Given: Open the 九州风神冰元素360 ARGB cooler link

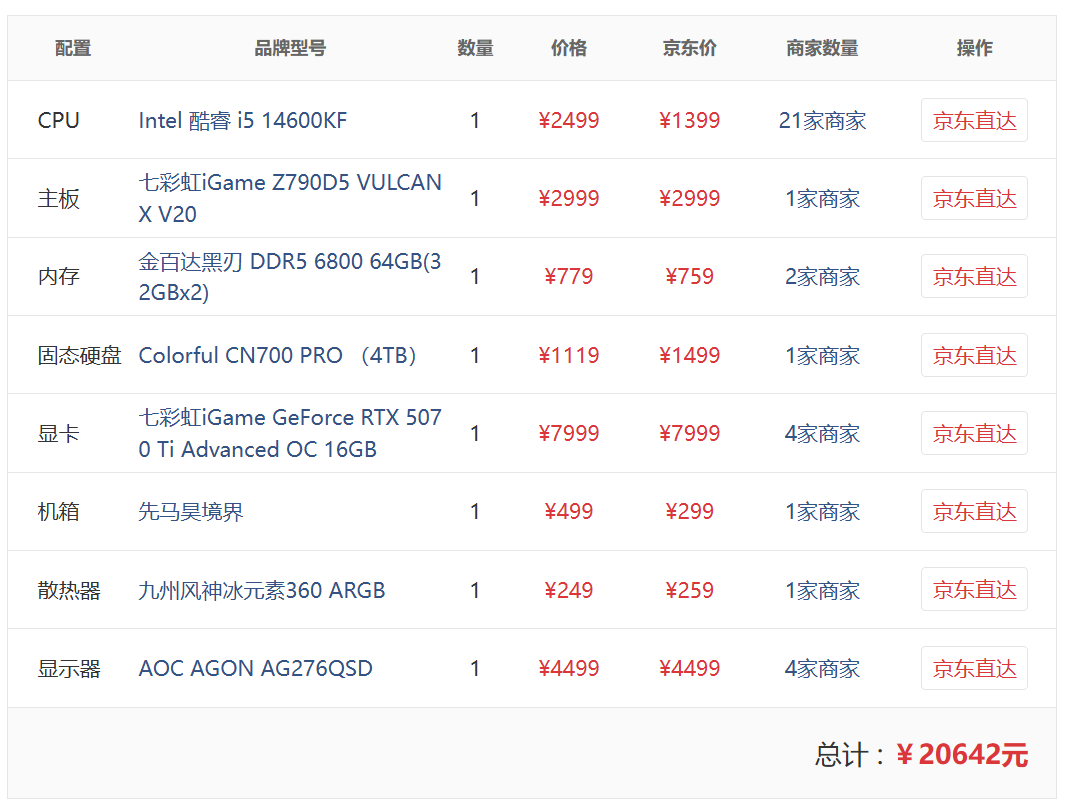Looking at the screenshot, I should [262, 590].
